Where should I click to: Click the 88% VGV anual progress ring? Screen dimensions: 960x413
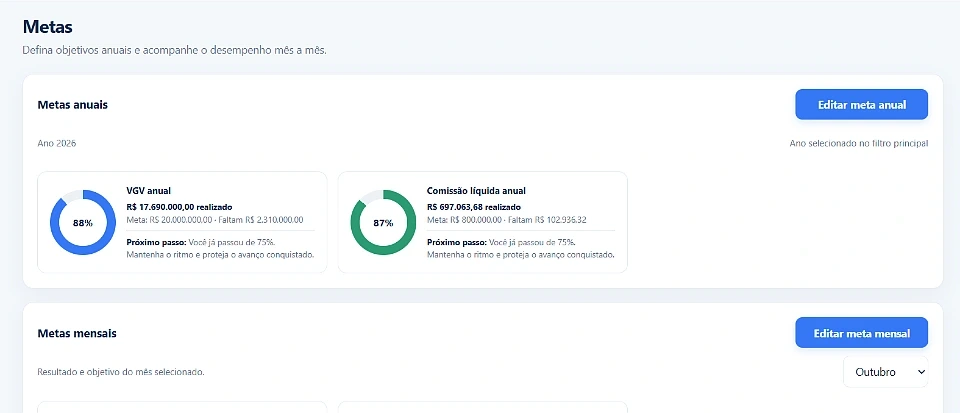(83, 223)
